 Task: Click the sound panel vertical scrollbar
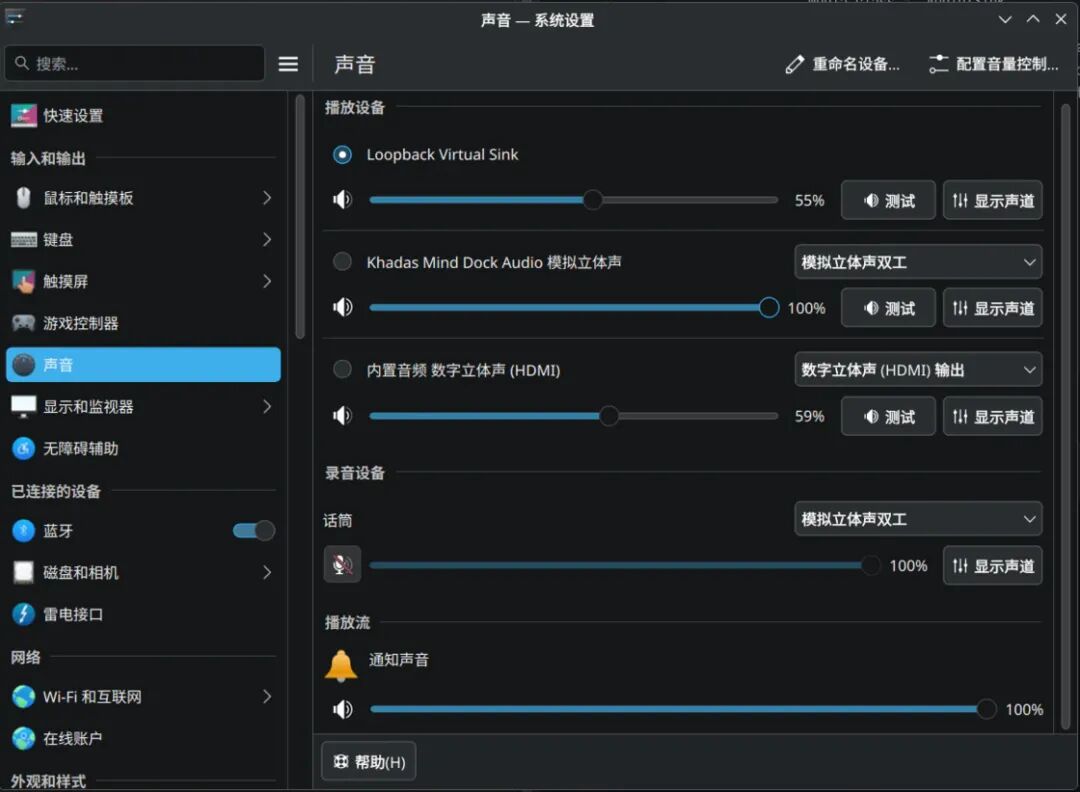1066,416
